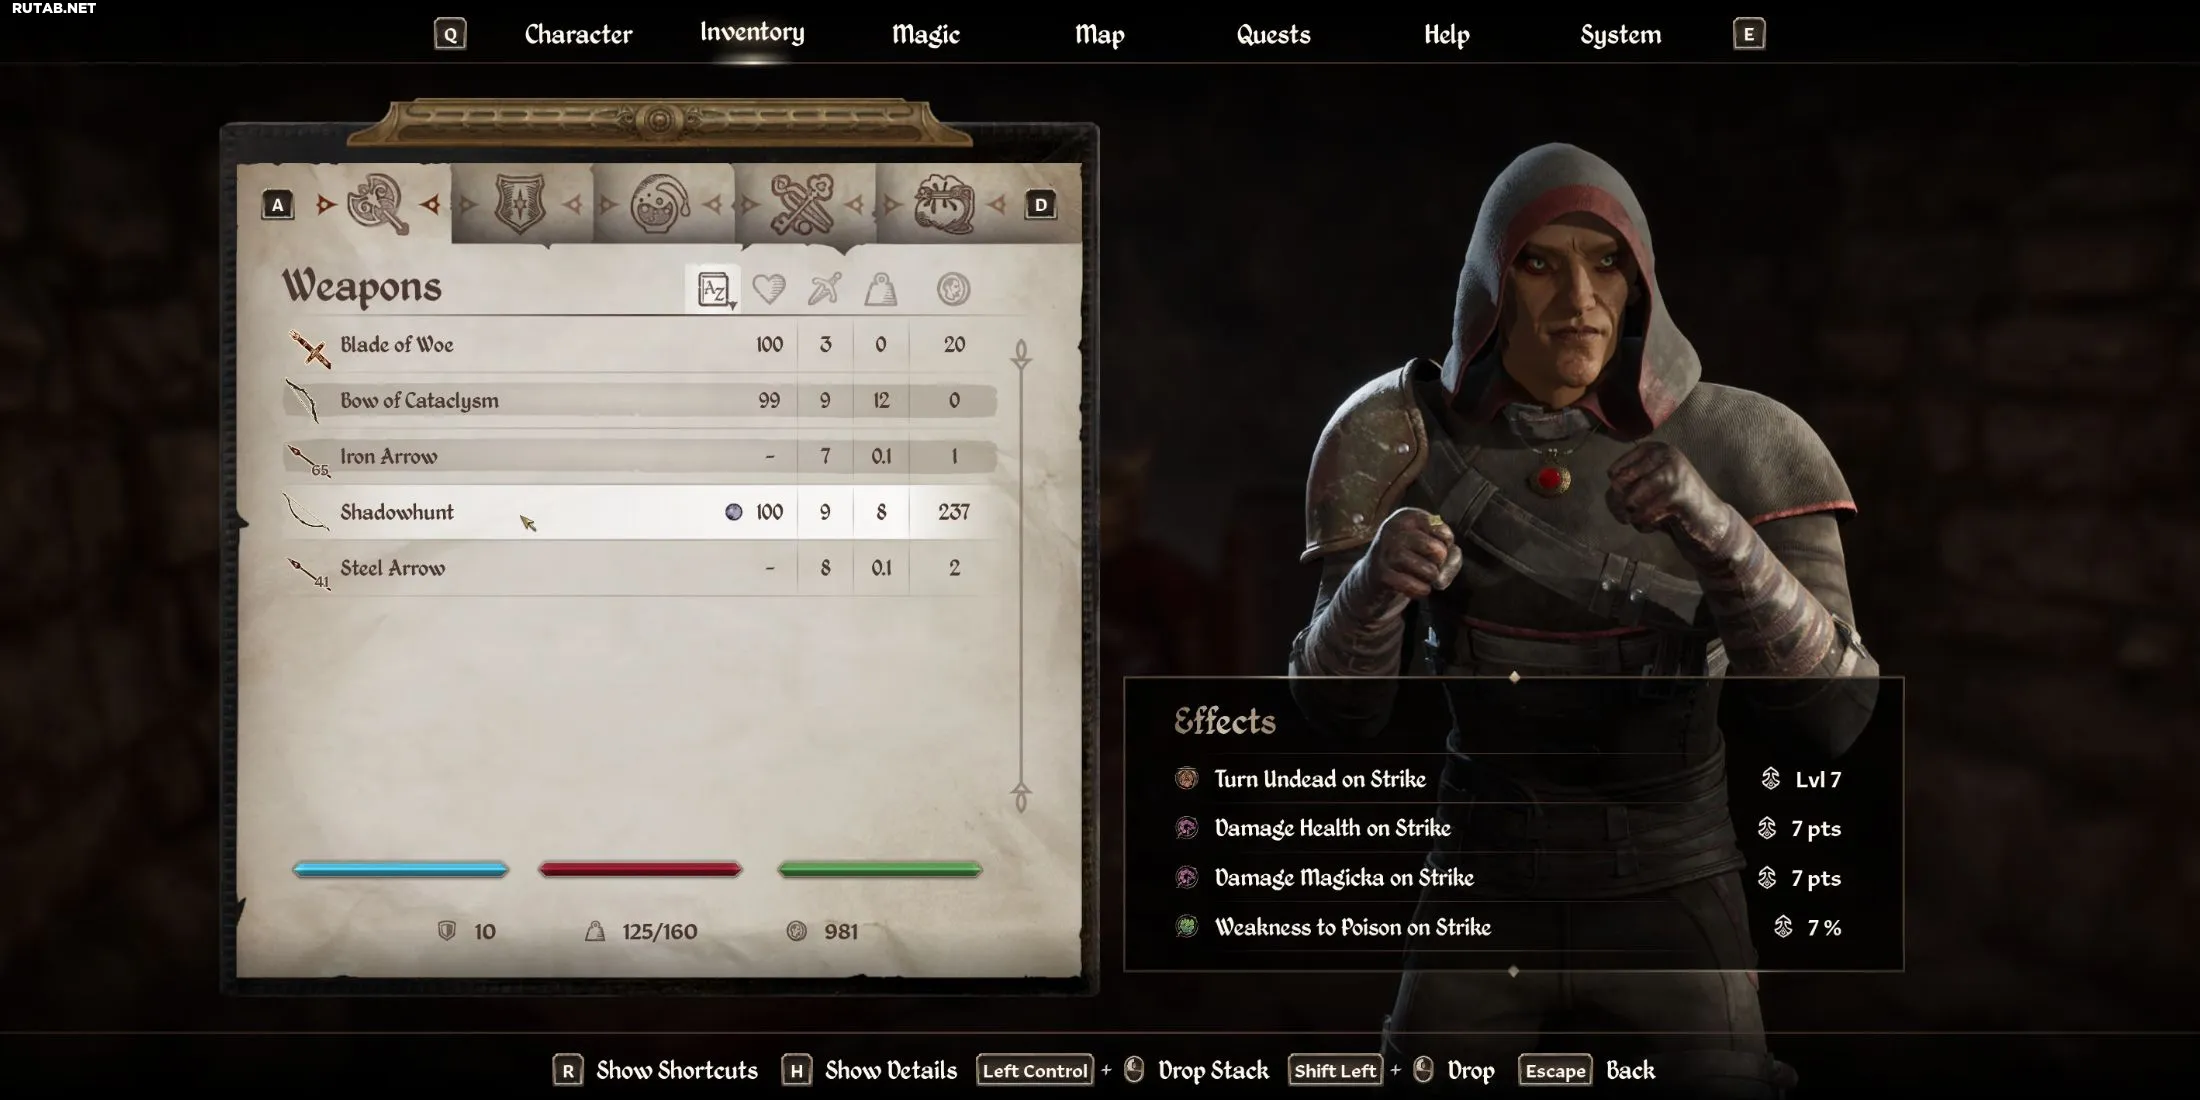Open the Potions category flask icon
The width and height of the screenshot is (2200, 1100).
pos(660,204)
